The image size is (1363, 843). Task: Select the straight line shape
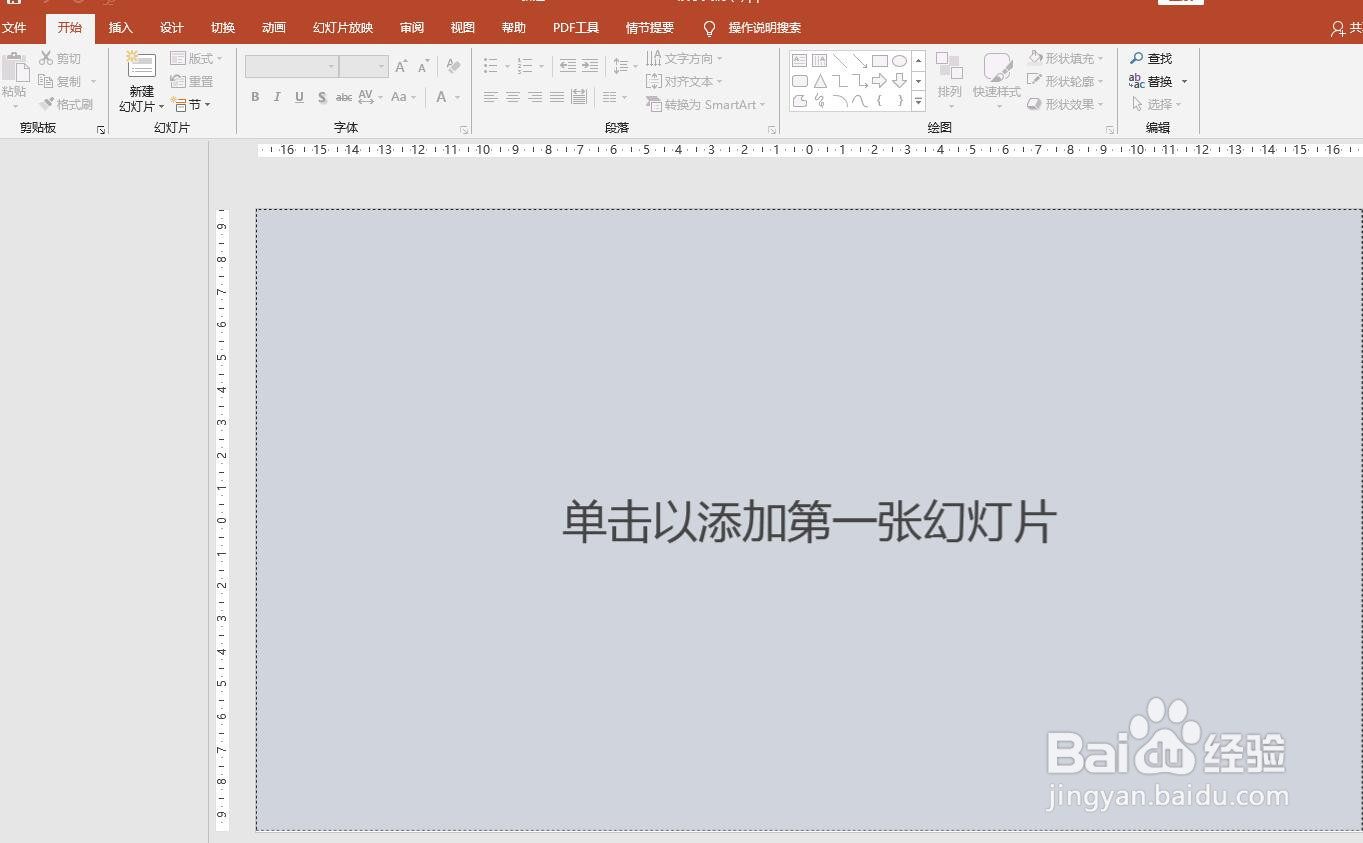tap(840, 61)
